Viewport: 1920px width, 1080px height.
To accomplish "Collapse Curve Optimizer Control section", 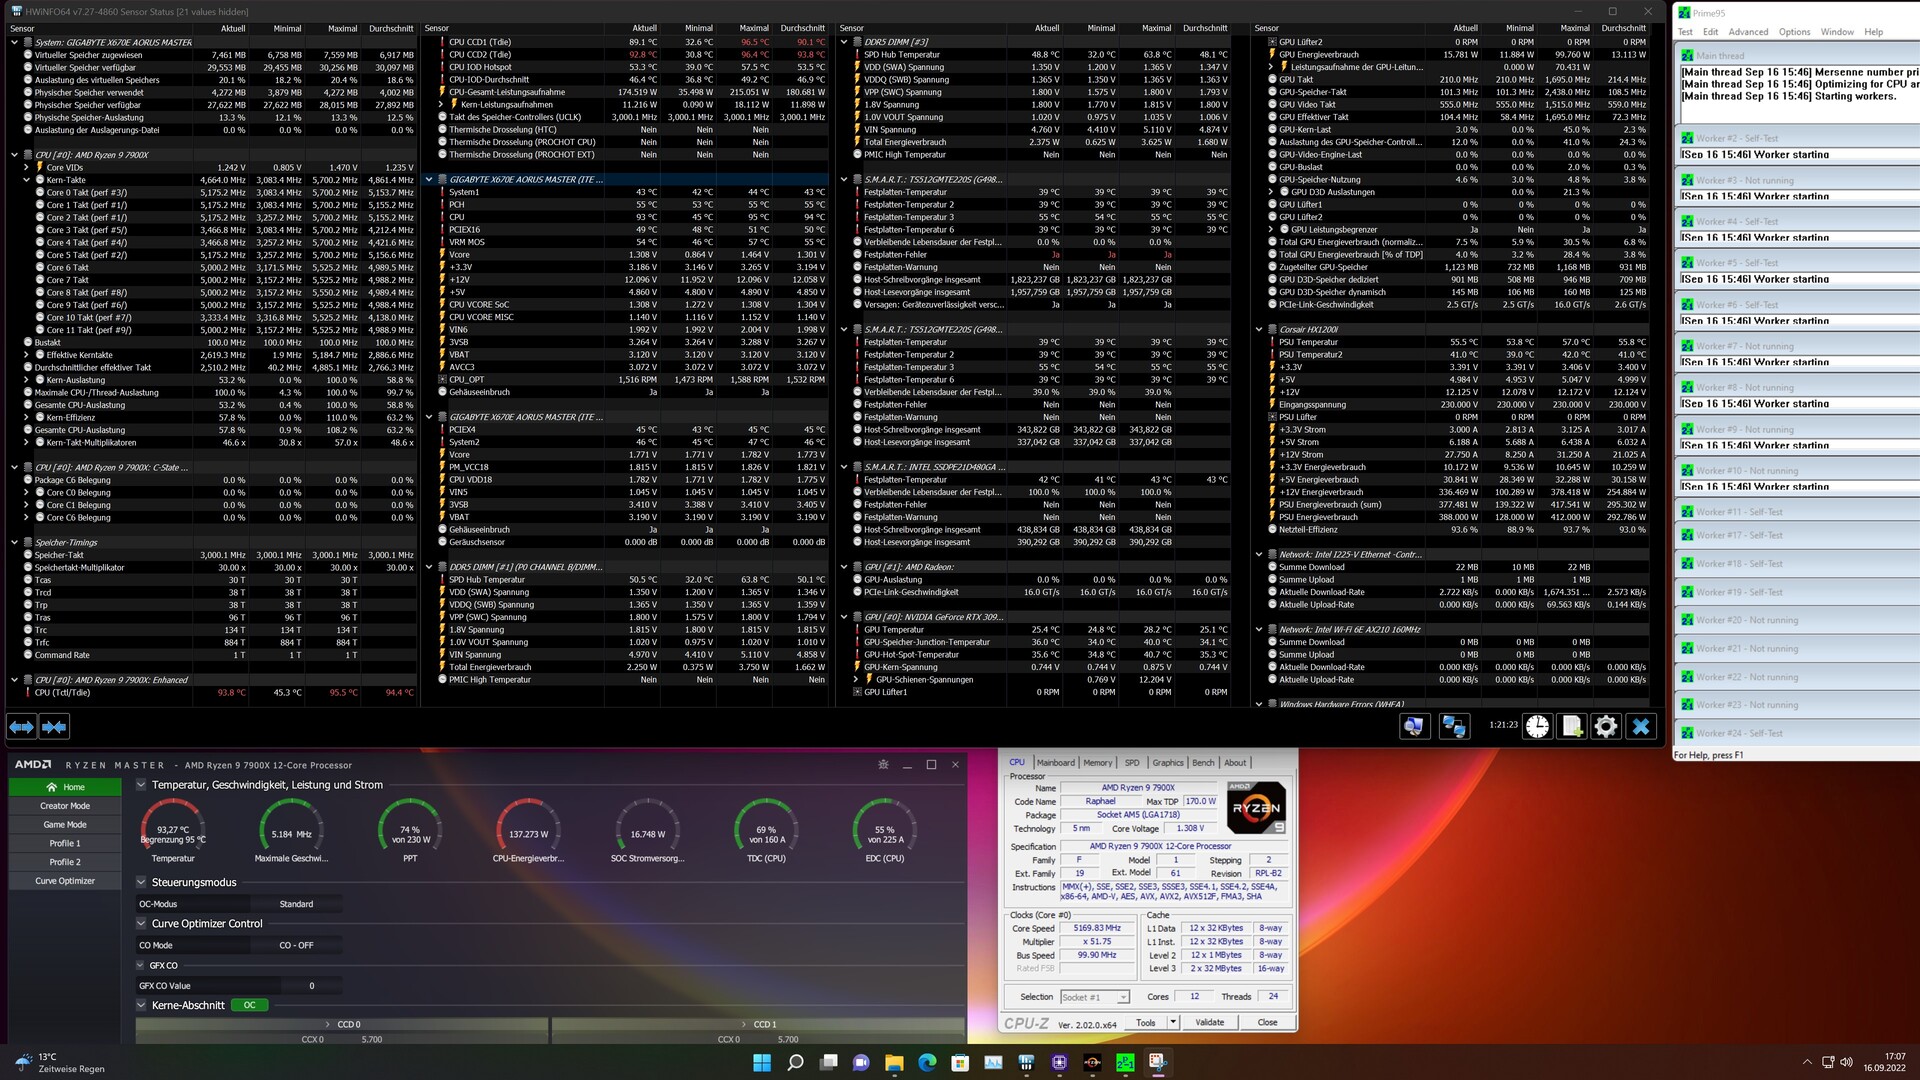I will point(141,924).
